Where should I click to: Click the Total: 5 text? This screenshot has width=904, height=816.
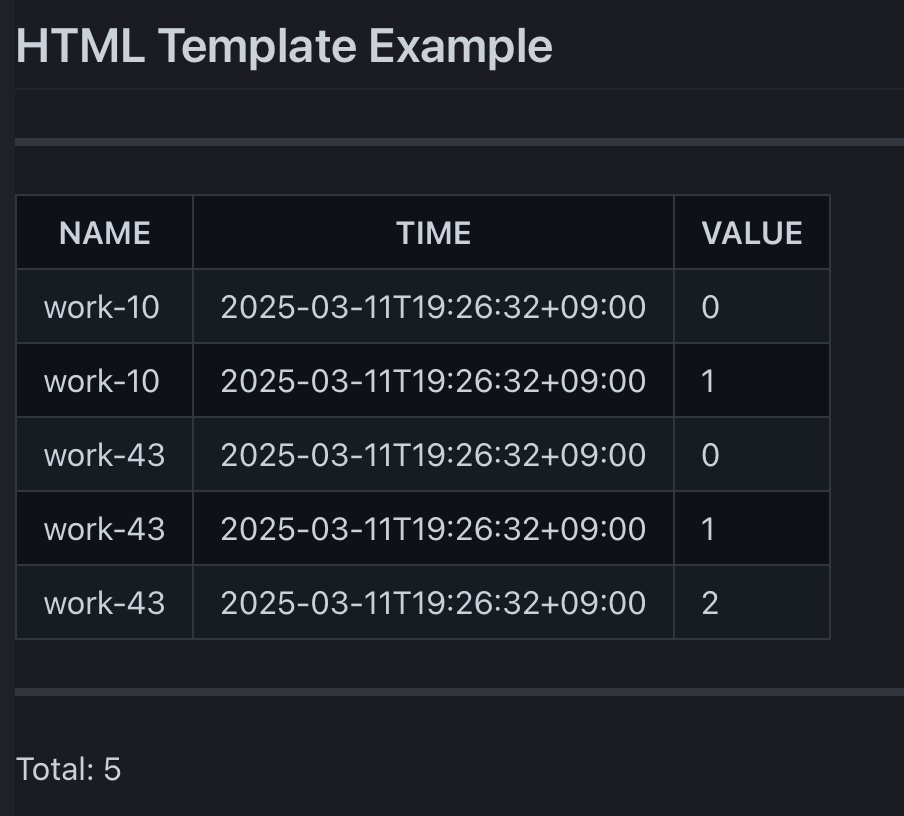click(x=69, y=769)
